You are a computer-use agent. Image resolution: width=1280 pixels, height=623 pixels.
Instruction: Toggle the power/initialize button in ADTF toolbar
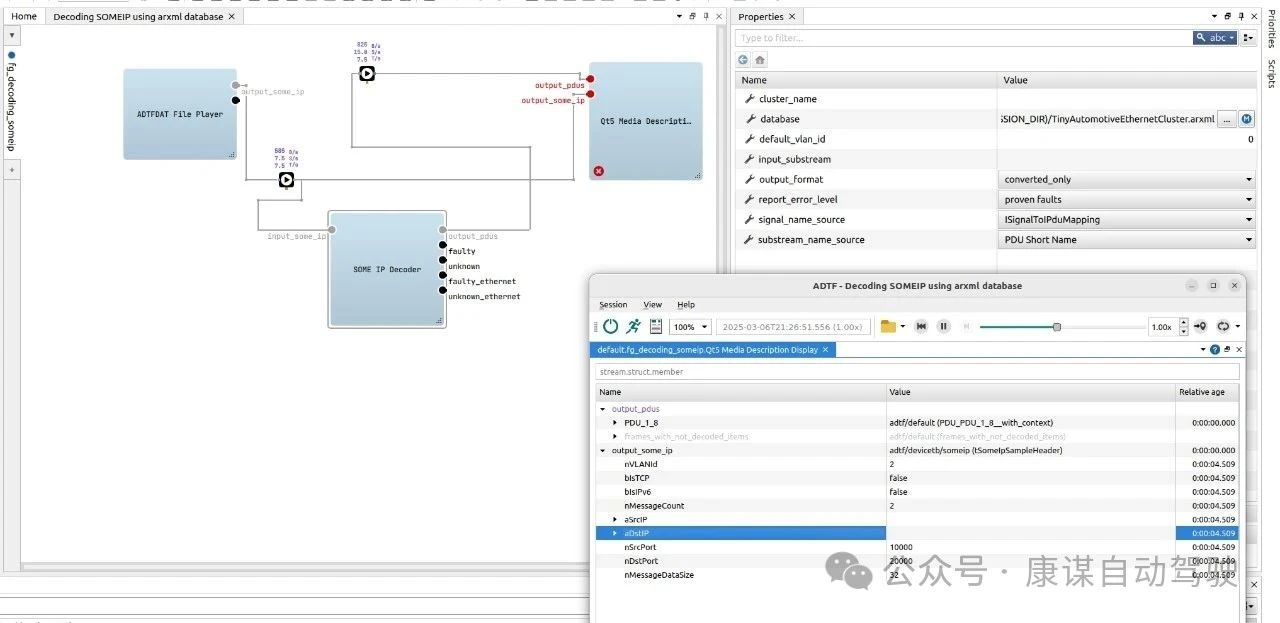click(610, 326)
